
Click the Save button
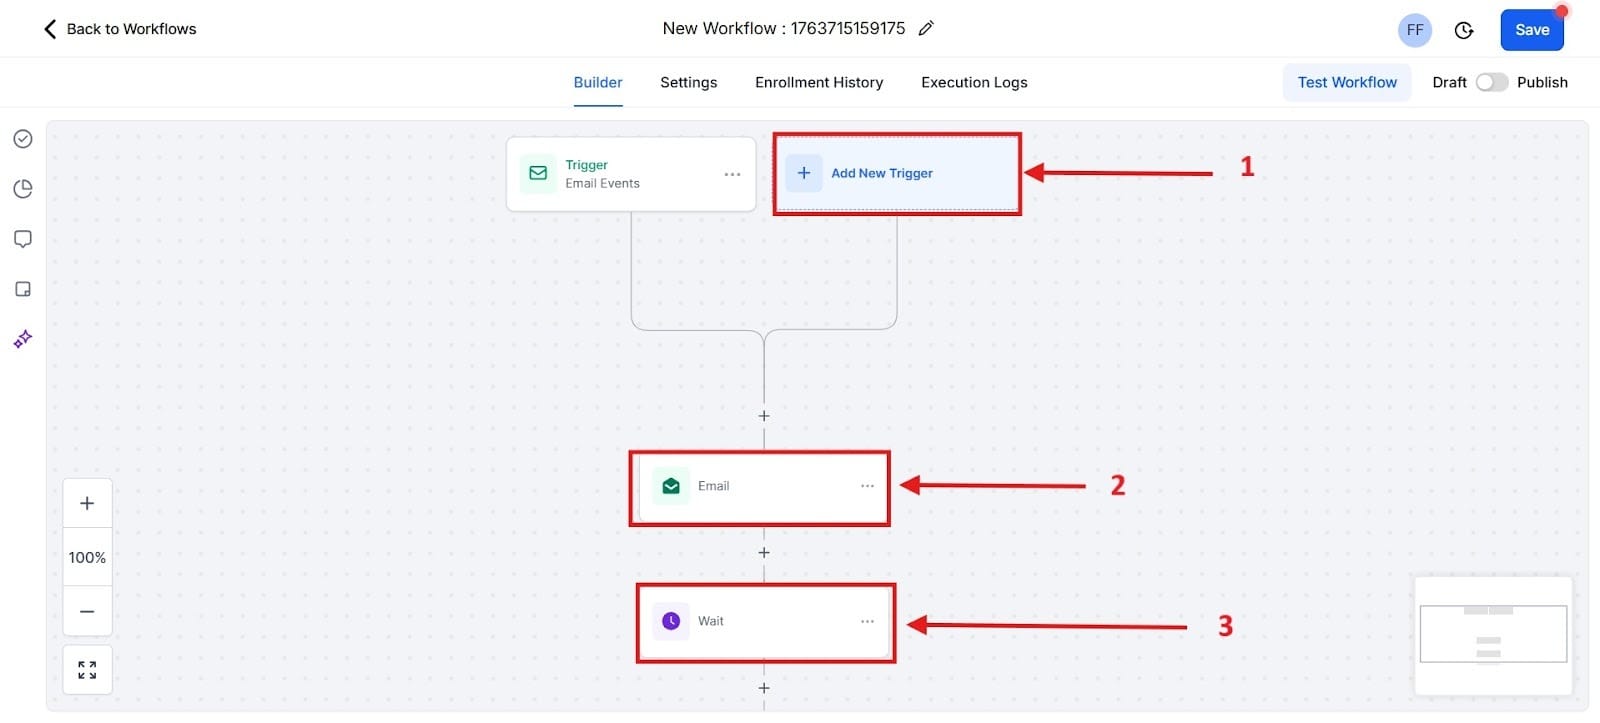(1532, 30)
